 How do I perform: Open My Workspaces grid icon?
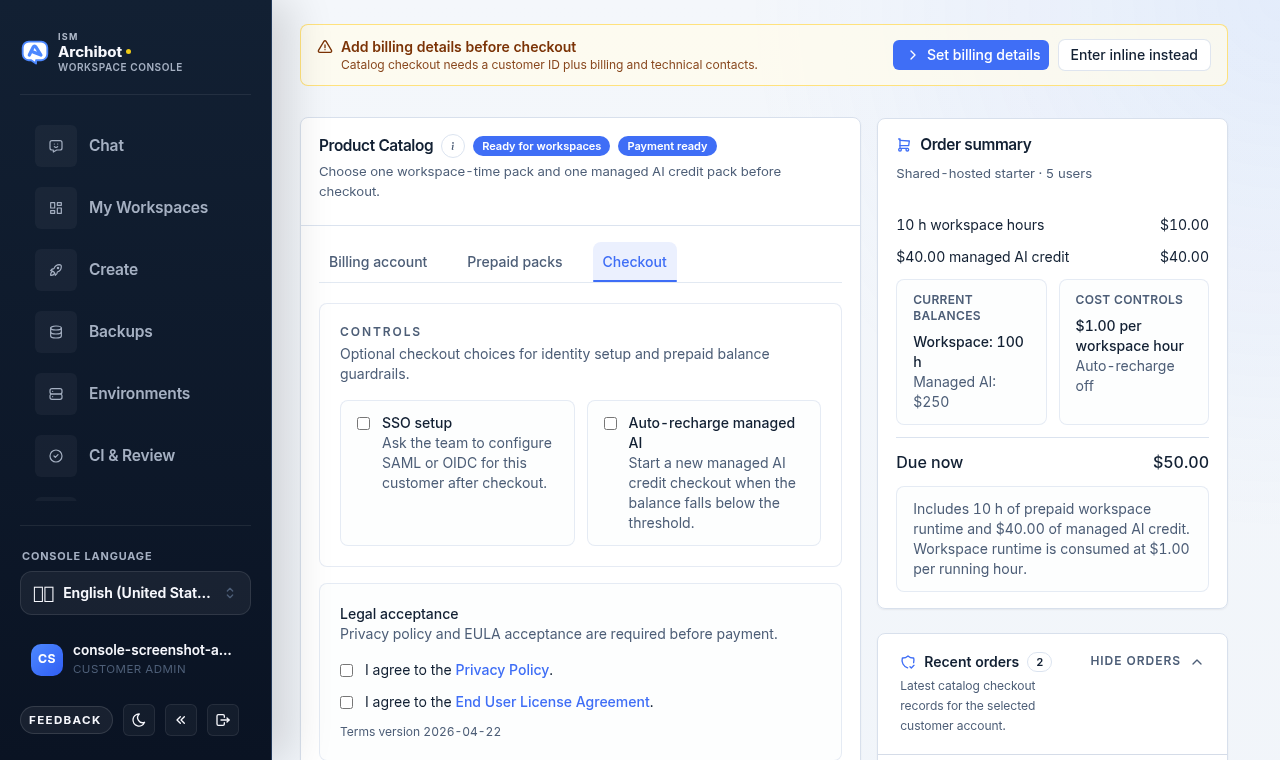(56, 208)
